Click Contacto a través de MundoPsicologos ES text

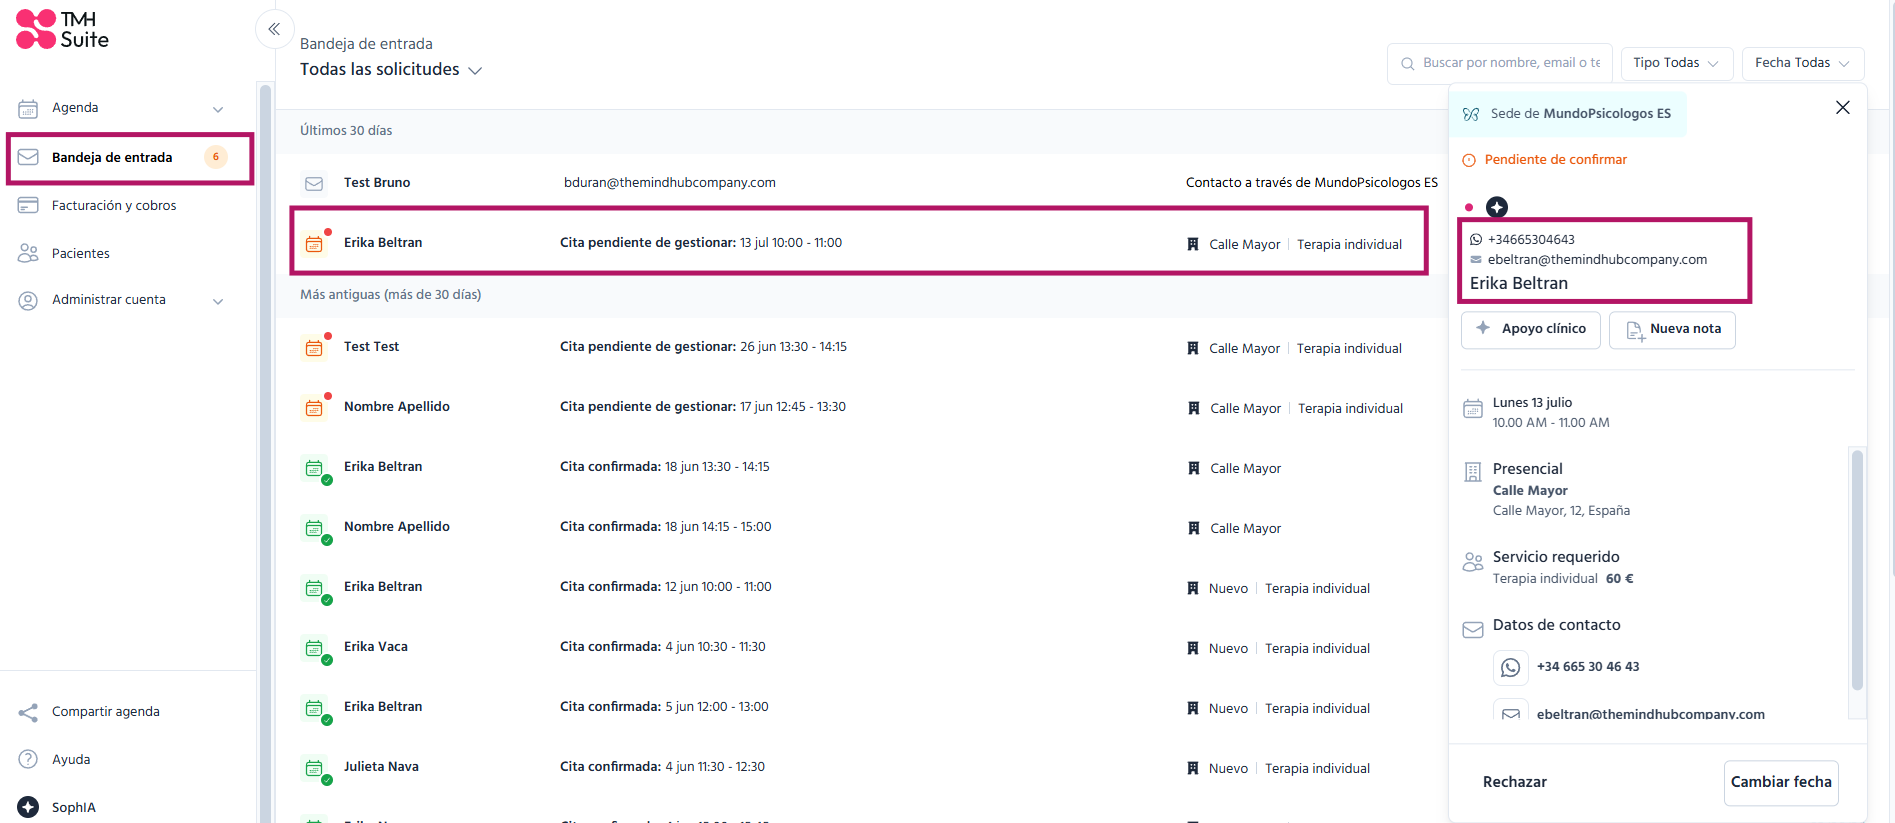click(1312, 183)
